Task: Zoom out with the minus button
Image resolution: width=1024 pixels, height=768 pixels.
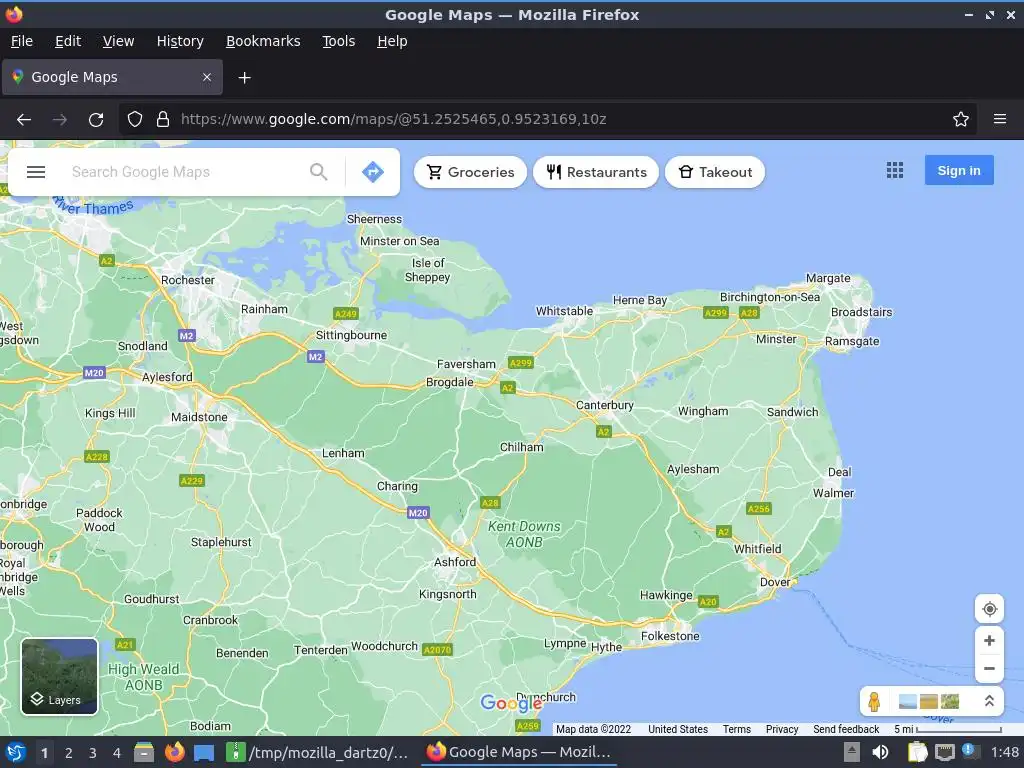Action: coord(989,669)
